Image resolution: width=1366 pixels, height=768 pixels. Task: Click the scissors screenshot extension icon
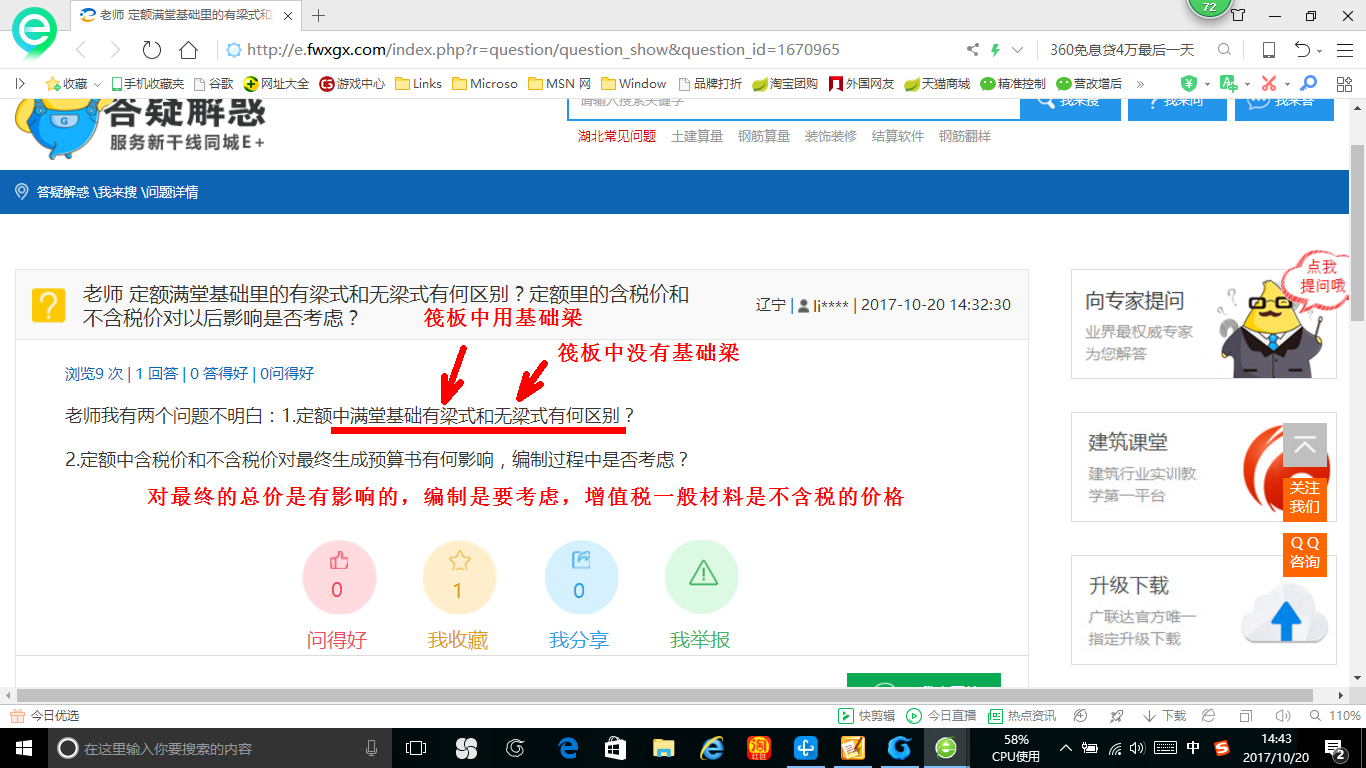tap(1268, 83)
